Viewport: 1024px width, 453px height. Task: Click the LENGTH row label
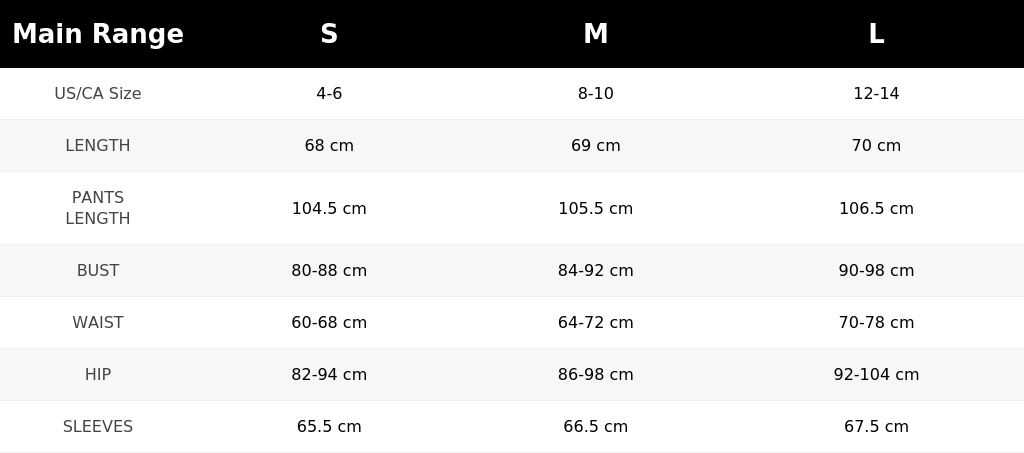click(x=98, y=146)
